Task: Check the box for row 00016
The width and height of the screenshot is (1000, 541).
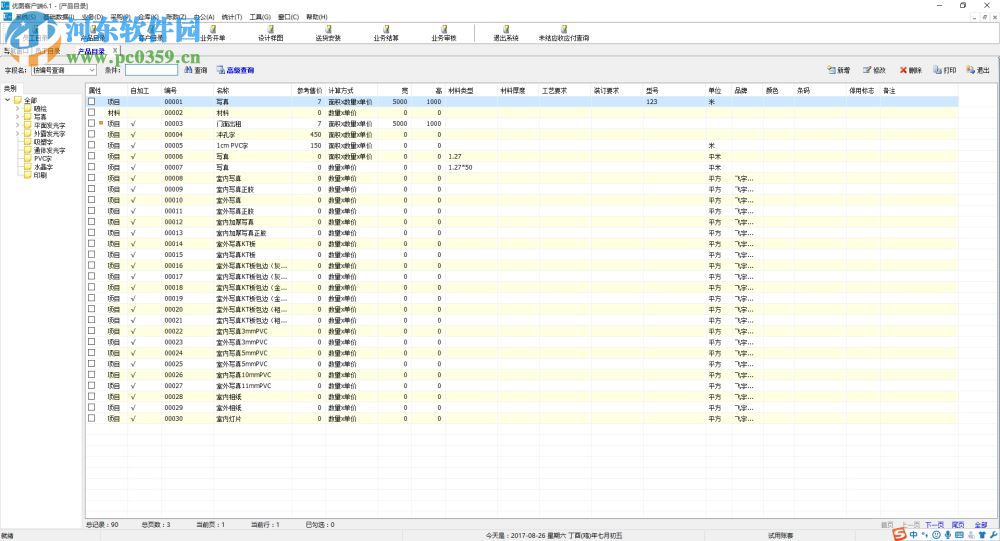Action: click(92, 265)
